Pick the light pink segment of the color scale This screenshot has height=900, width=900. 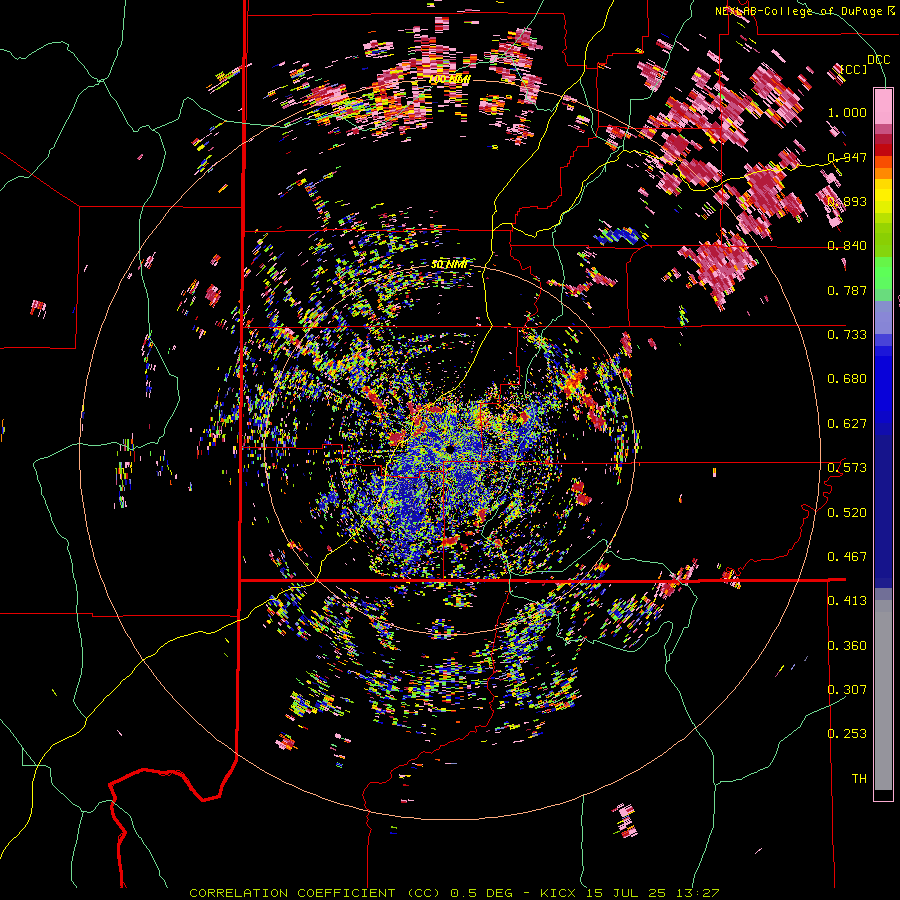coord(883,107)
